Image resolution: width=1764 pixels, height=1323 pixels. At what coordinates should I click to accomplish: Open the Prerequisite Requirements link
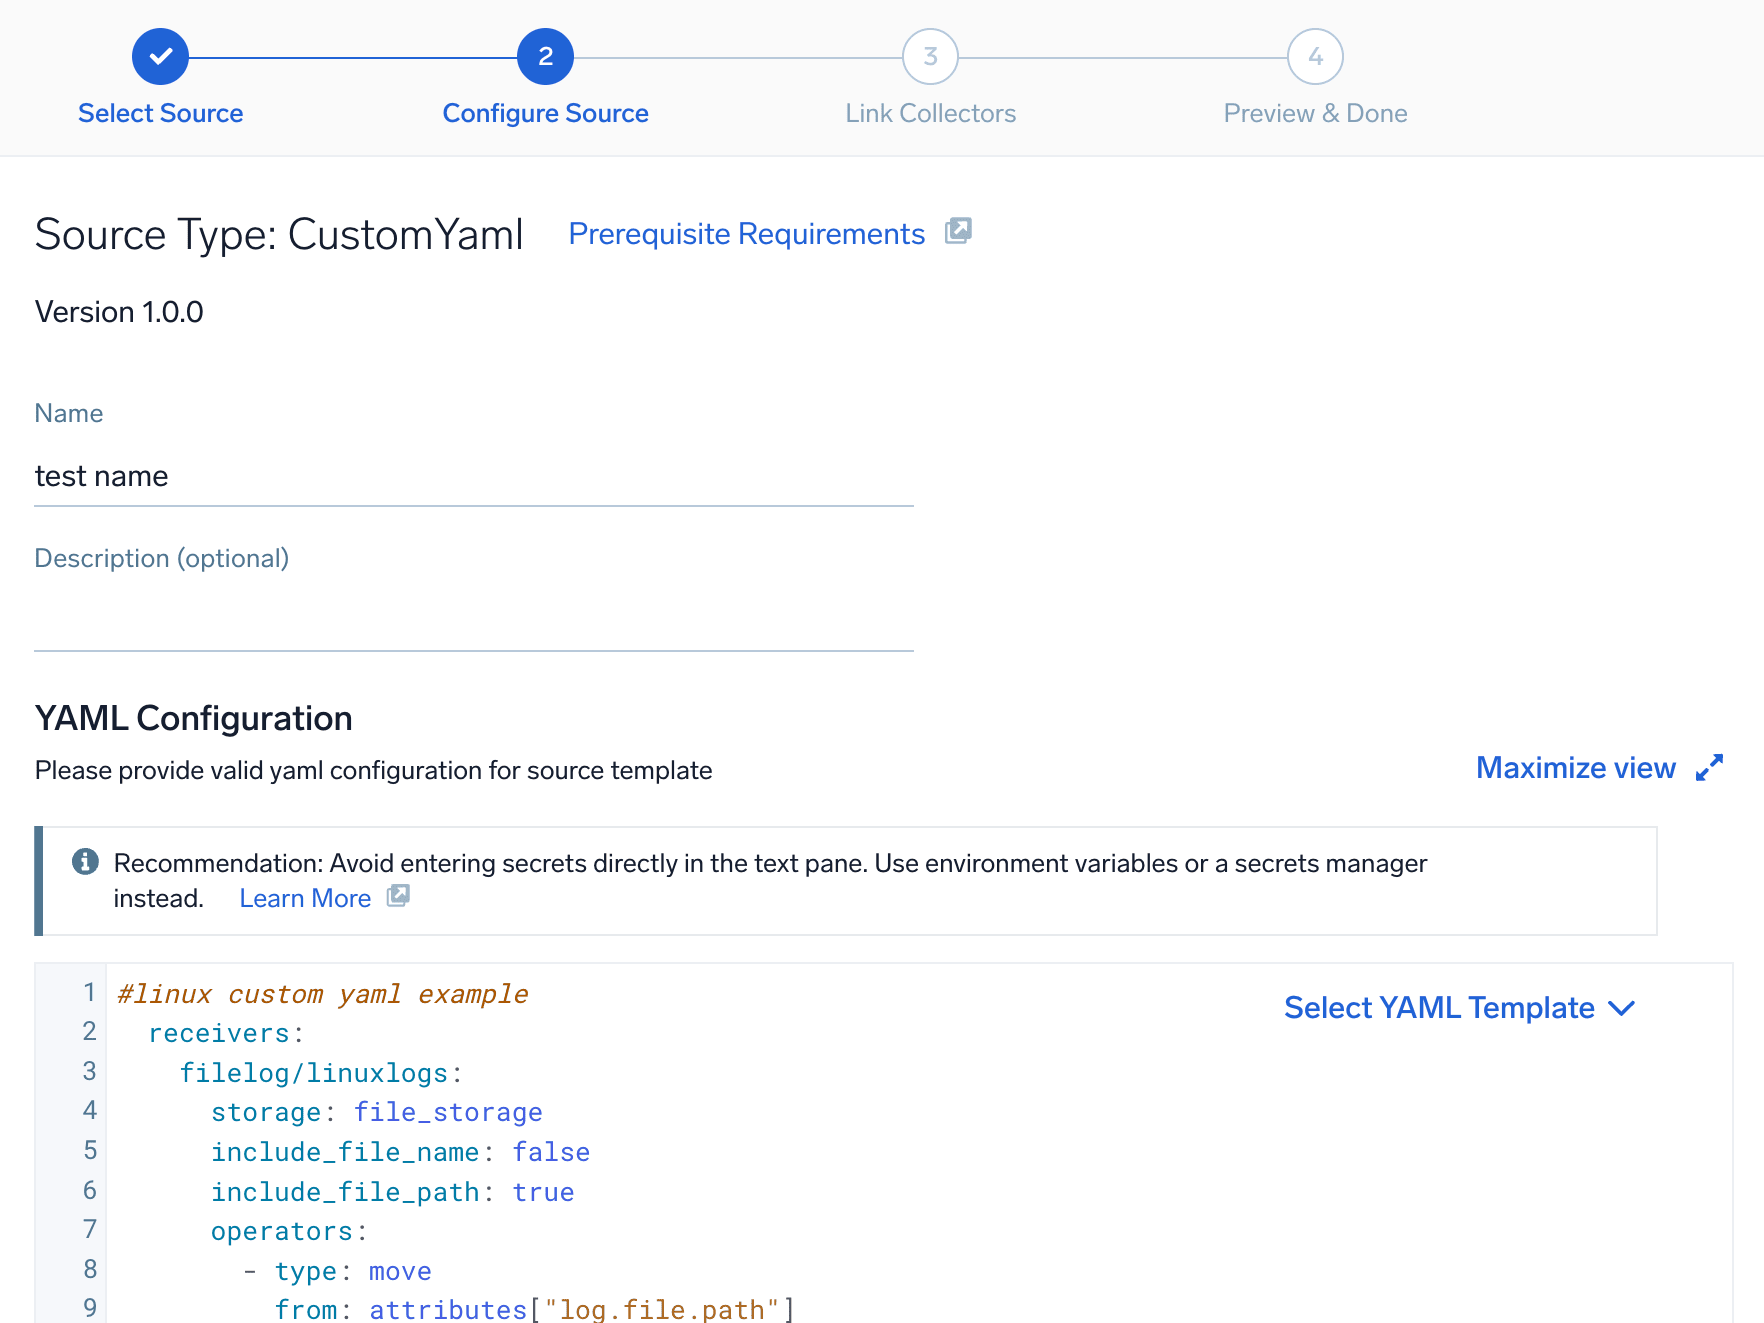[746, 233]
